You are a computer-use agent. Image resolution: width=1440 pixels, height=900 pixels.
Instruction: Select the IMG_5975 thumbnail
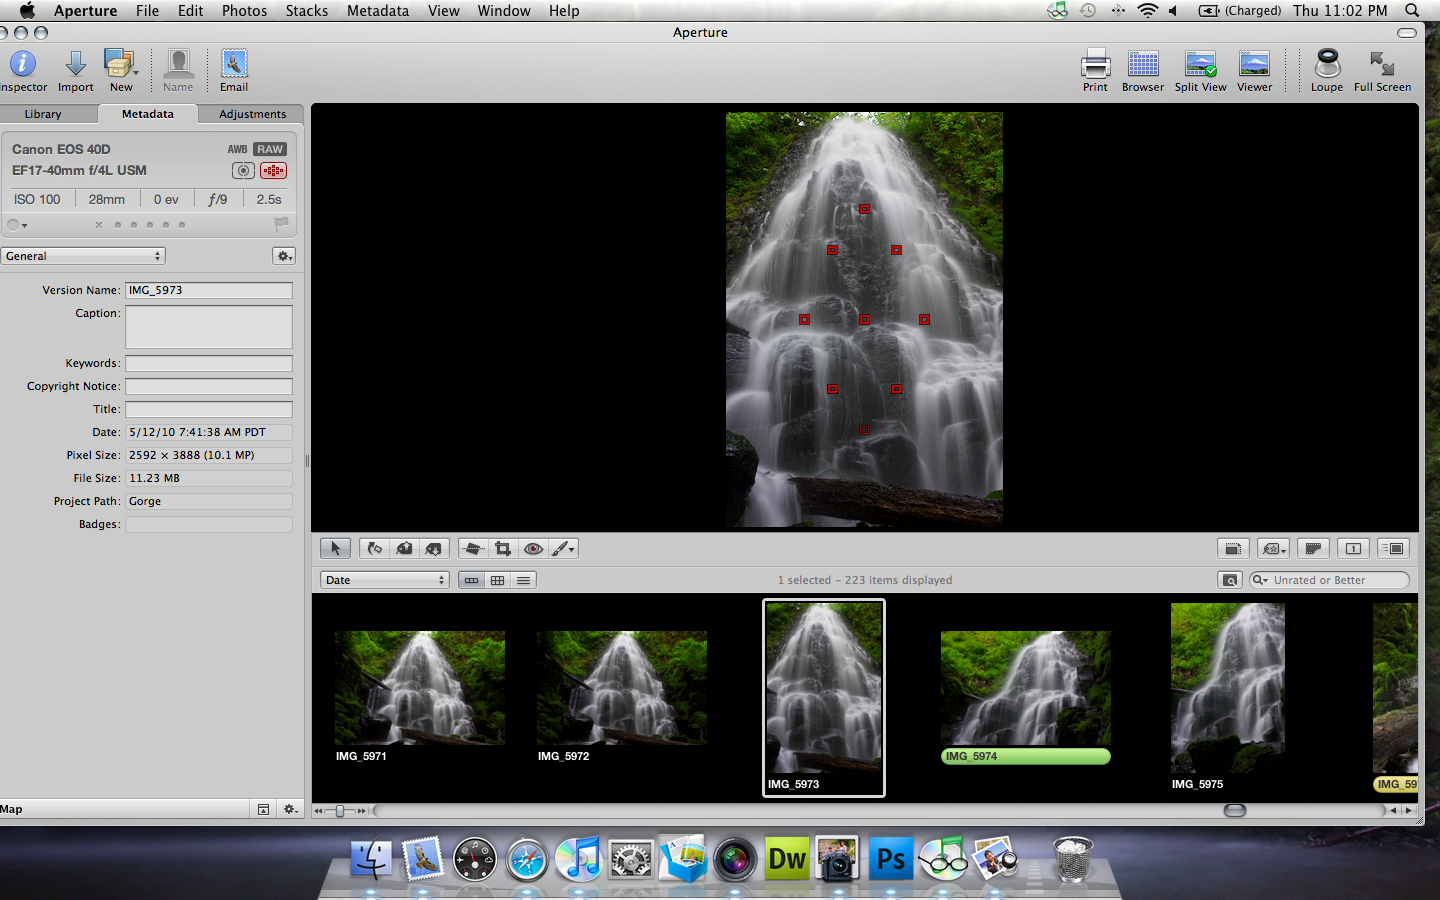1228,688
